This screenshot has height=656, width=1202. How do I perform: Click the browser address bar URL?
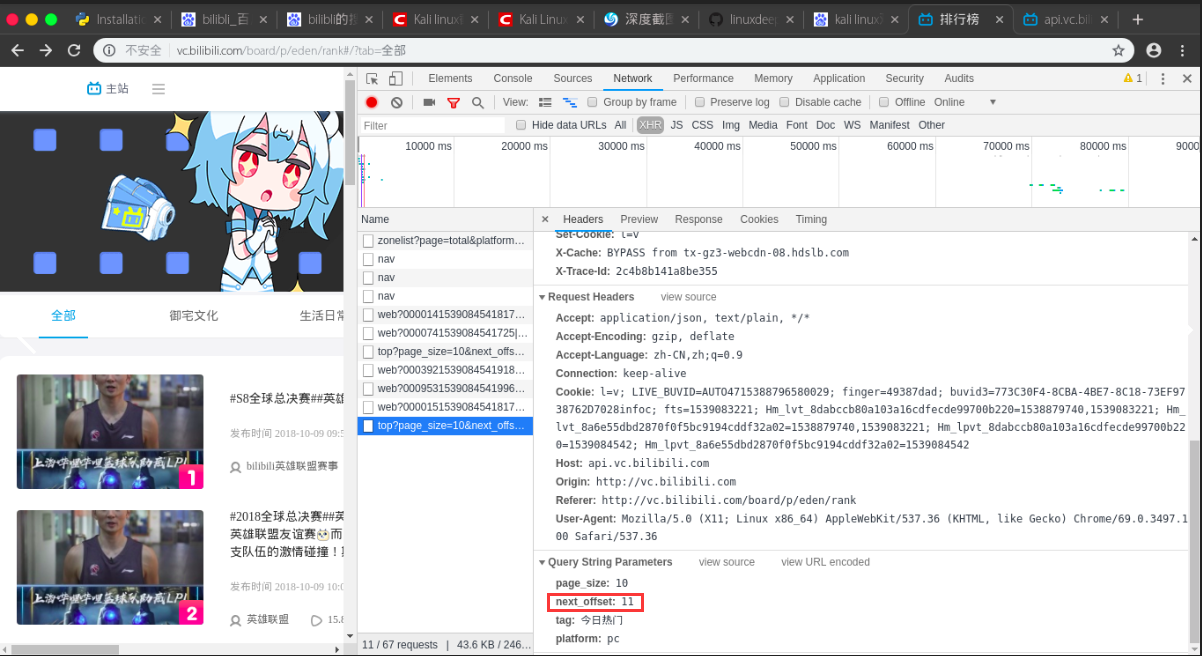click(292, 50)
